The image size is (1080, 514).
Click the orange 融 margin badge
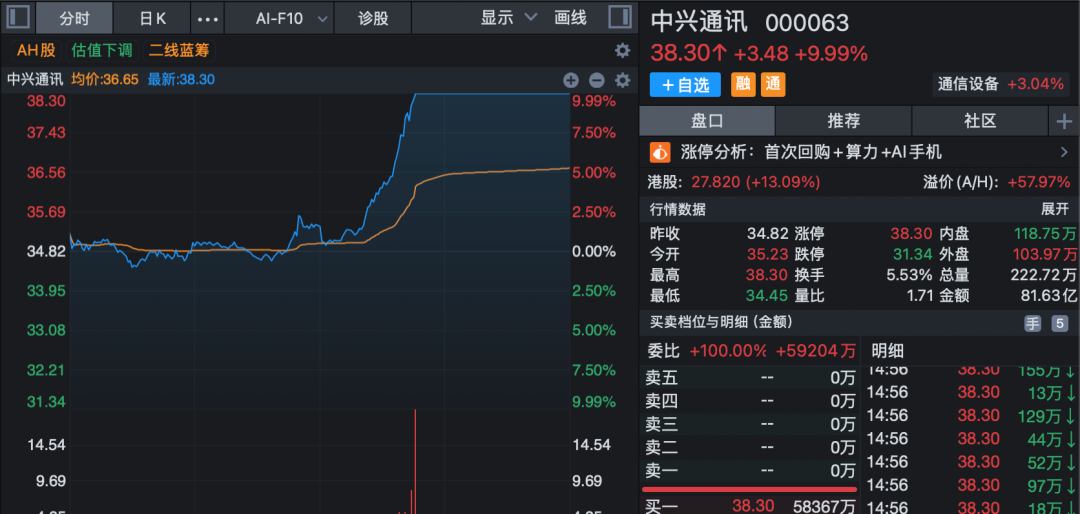coord(742,85)
